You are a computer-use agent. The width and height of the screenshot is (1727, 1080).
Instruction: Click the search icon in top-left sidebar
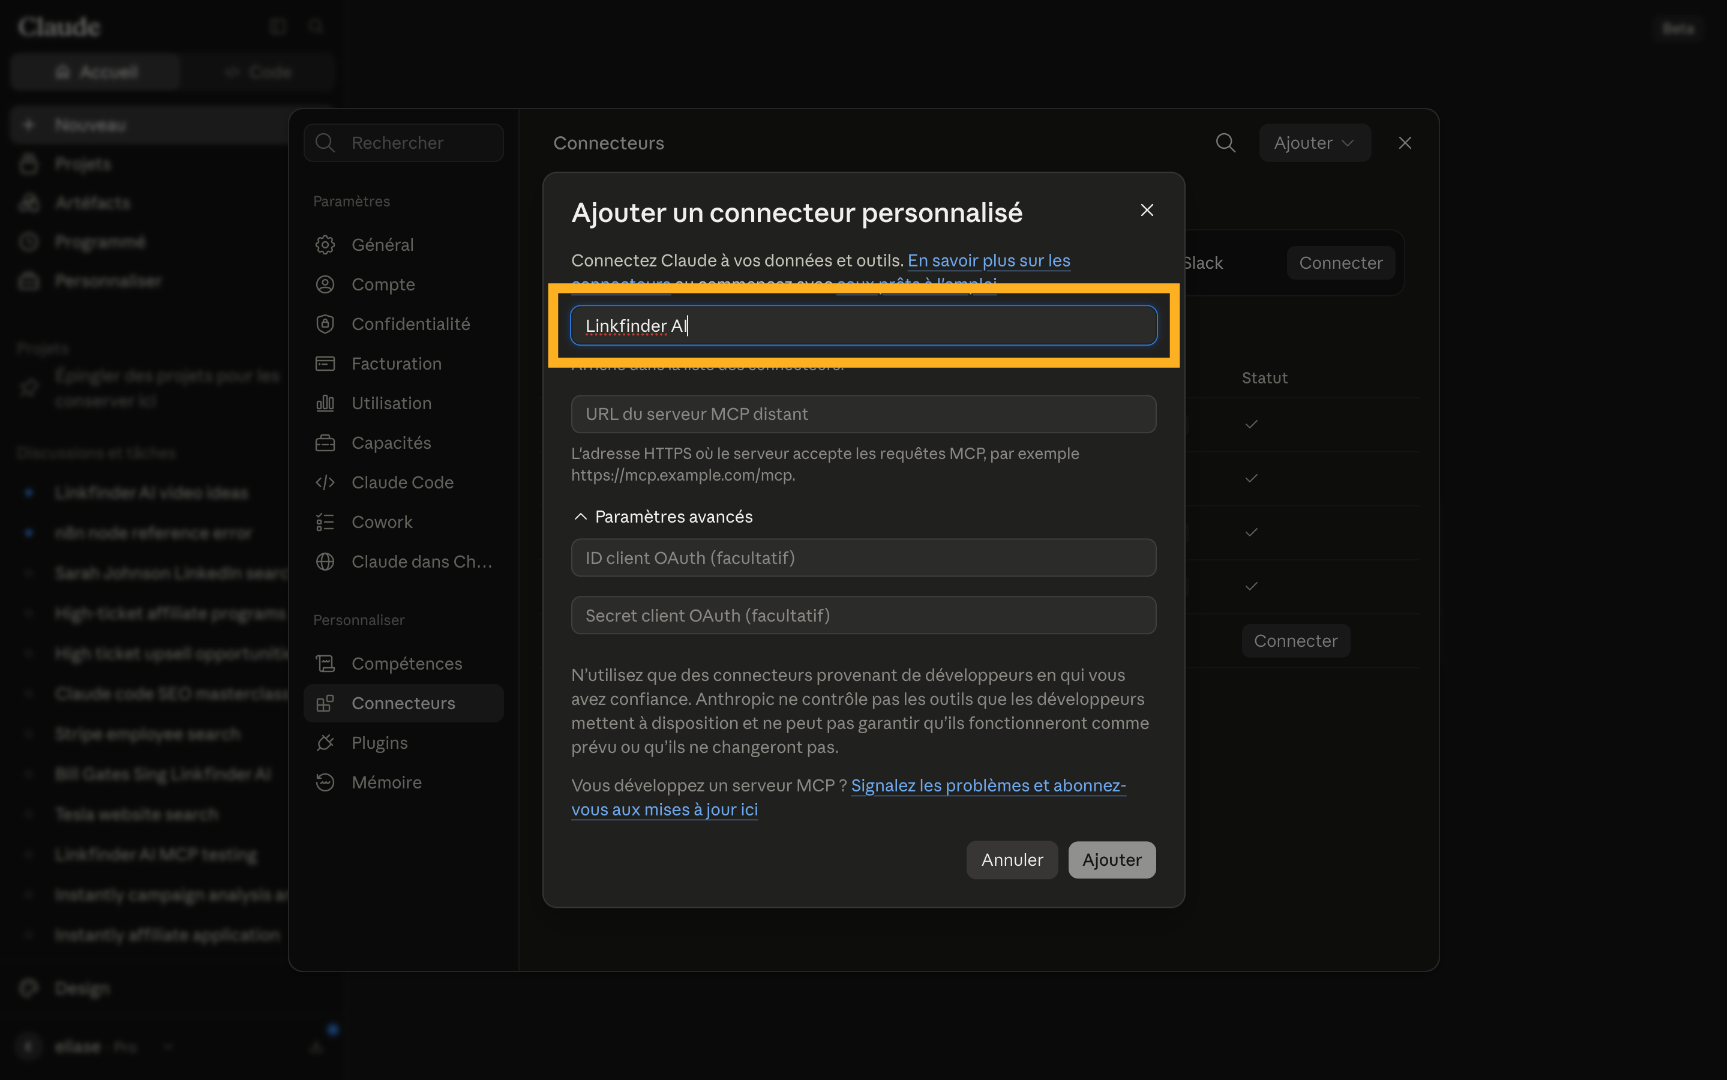(316, 27)
